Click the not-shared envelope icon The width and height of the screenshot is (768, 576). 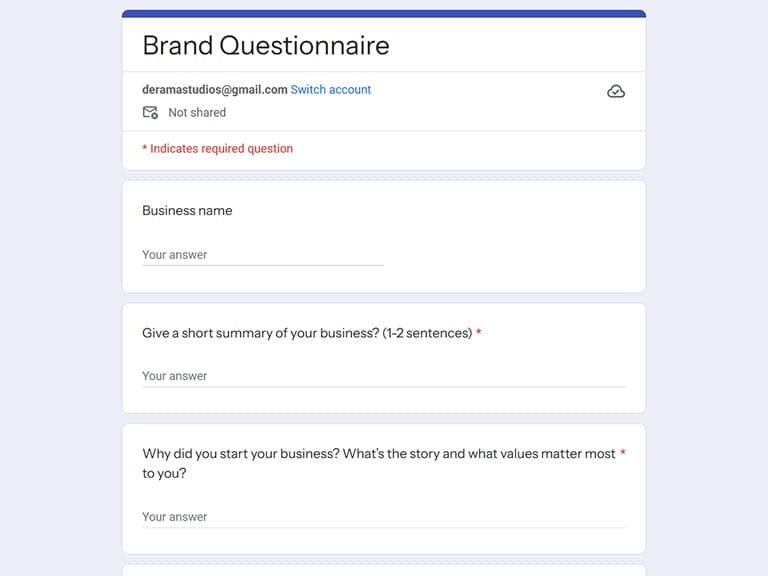click(x=150, y=113)
